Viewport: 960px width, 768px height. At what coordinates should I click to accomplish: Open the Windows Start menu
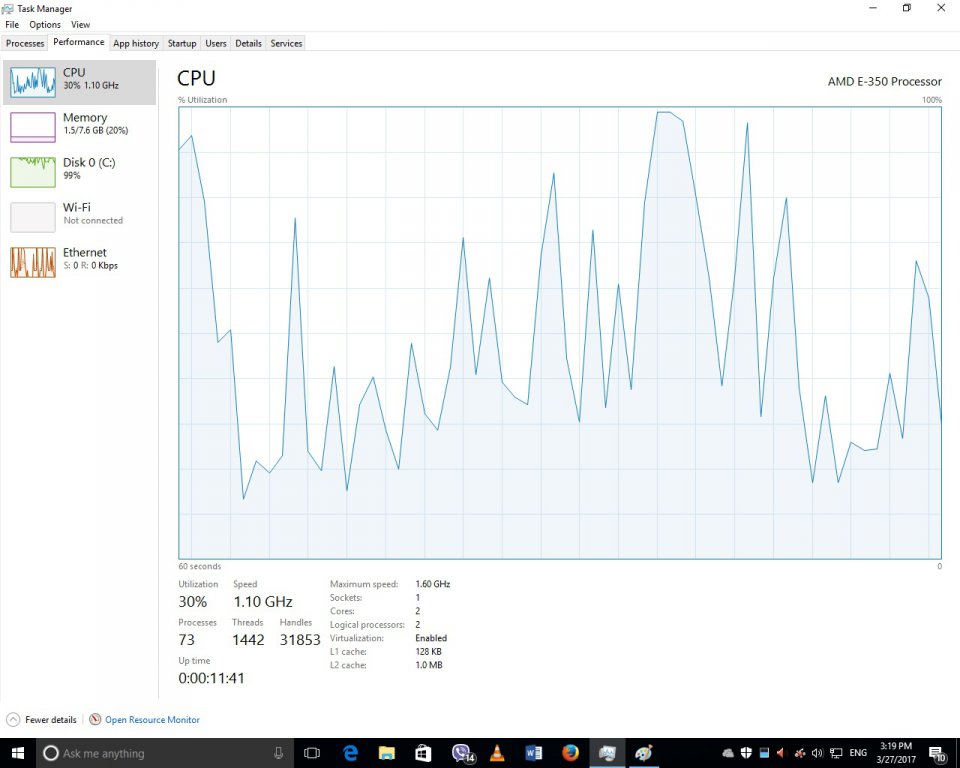17,753
